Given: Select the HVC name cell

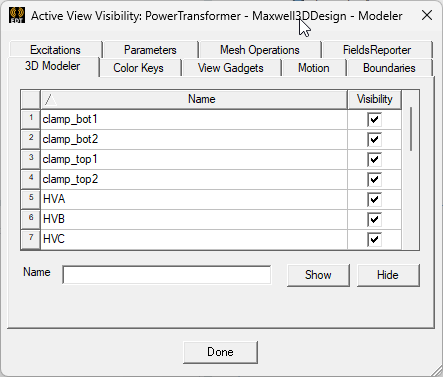Looking at the screenshot, I should [x=194, y=239].
